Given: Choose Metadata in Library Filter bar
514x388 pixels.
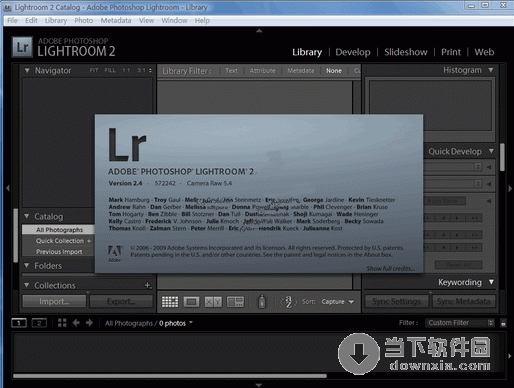Looking at the screenshot, I should pyautogui.click(x=300, y=71).
